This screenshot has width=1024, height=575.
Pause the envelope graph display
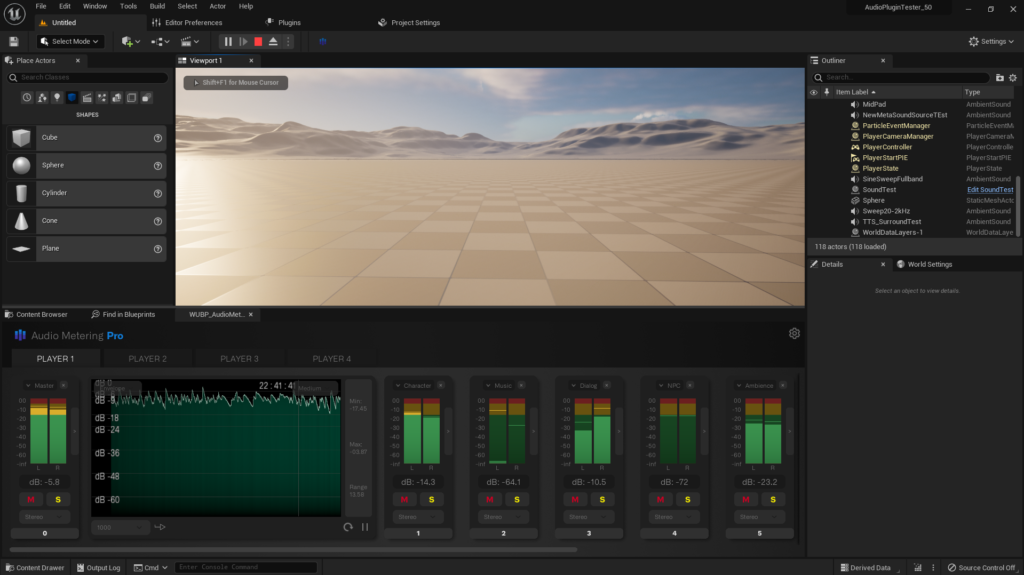365,527
